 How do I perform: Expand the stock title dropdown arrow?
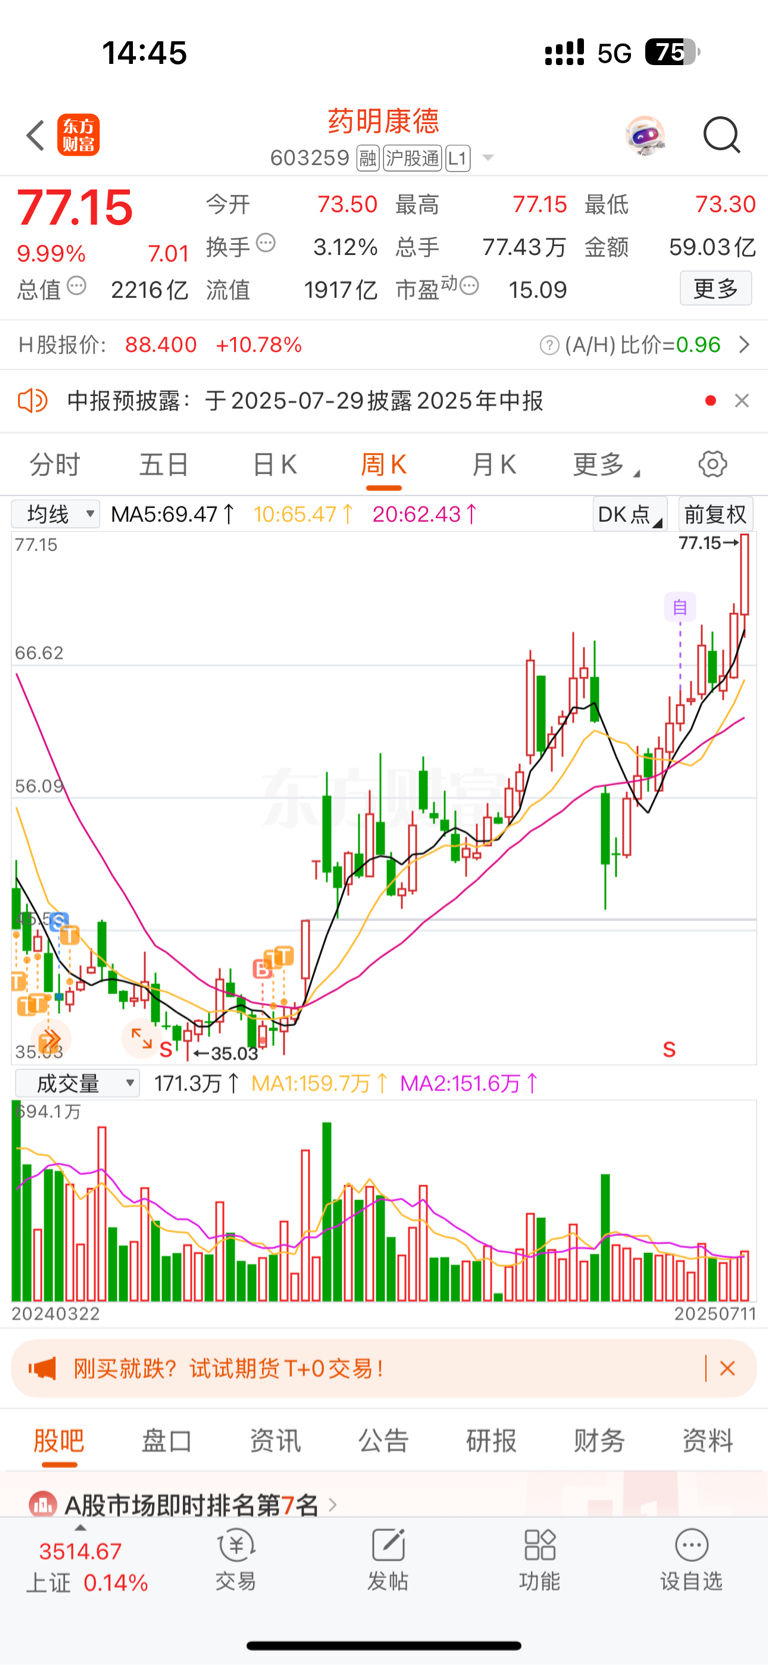coord(488,158)
